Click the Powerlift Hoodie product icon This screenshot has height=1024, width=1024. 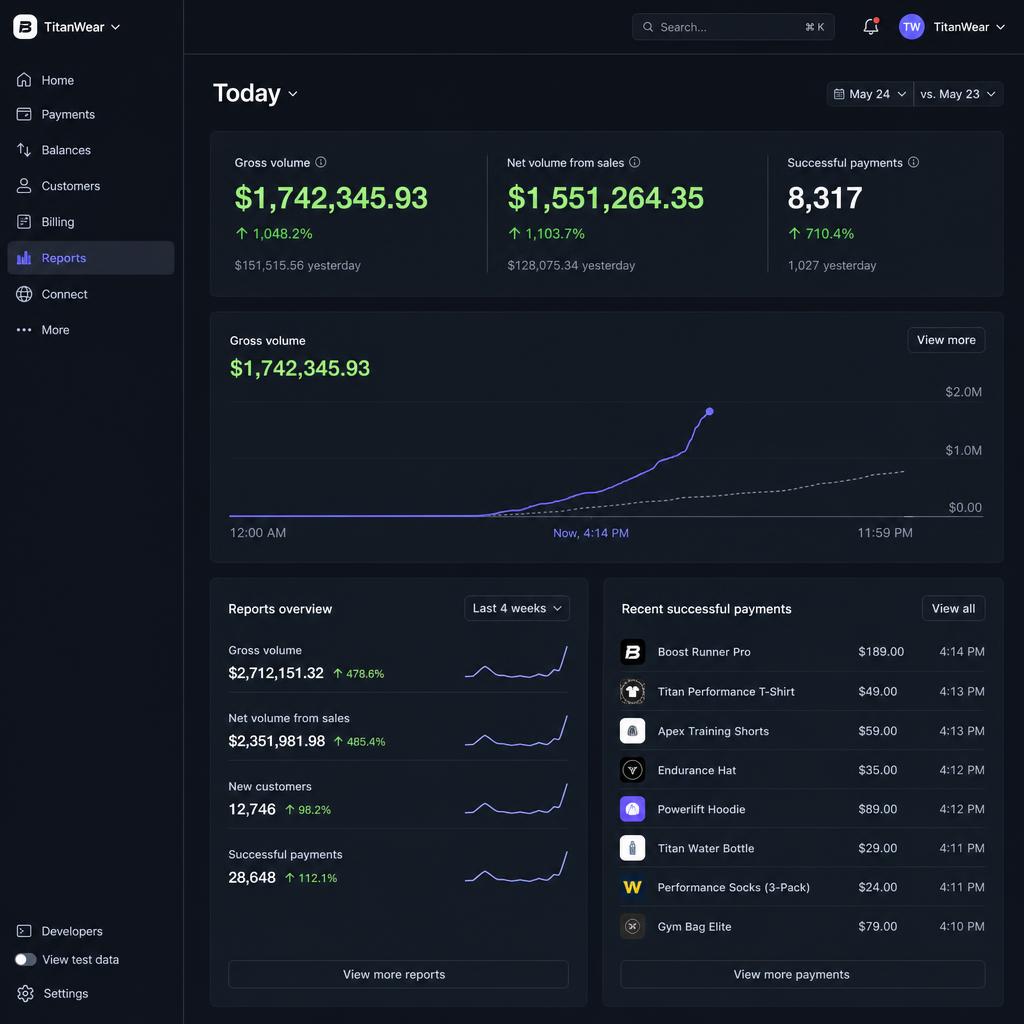(632, 809)
